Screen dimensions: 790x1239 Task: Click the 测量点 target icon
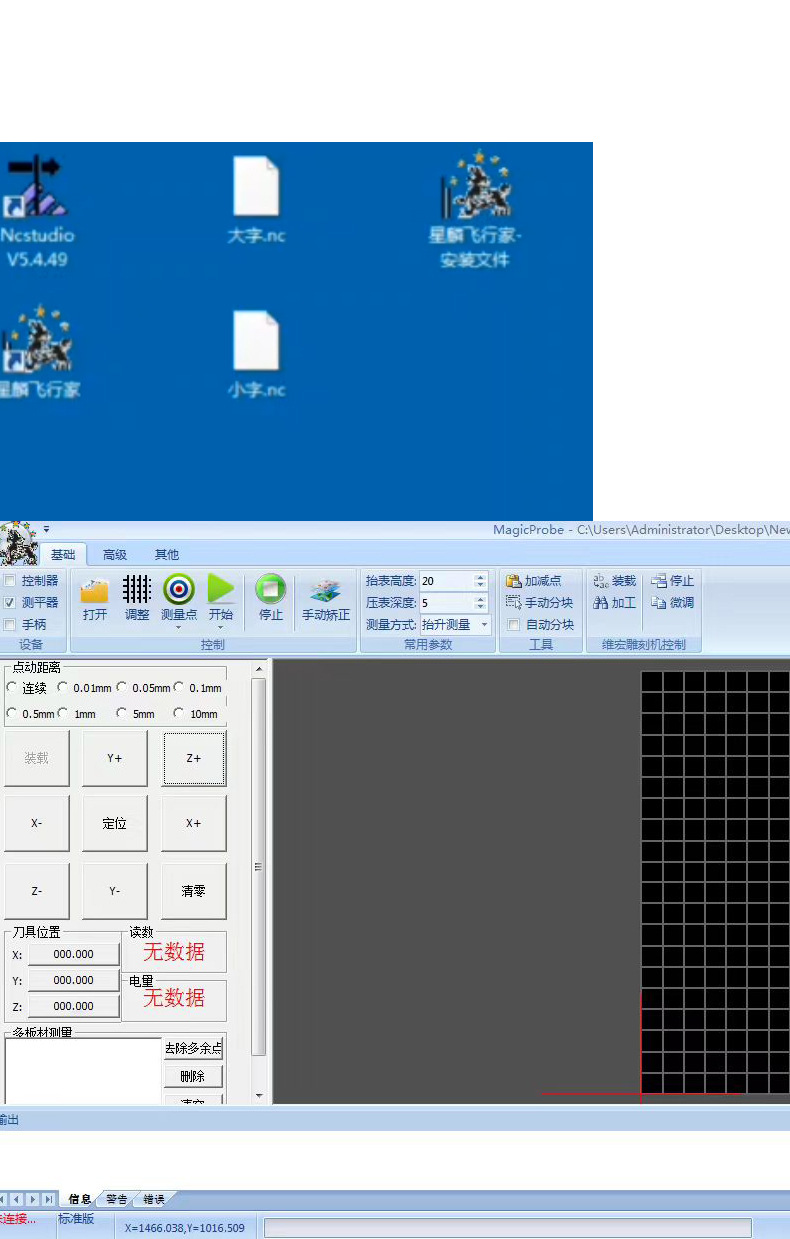point(179,589)
